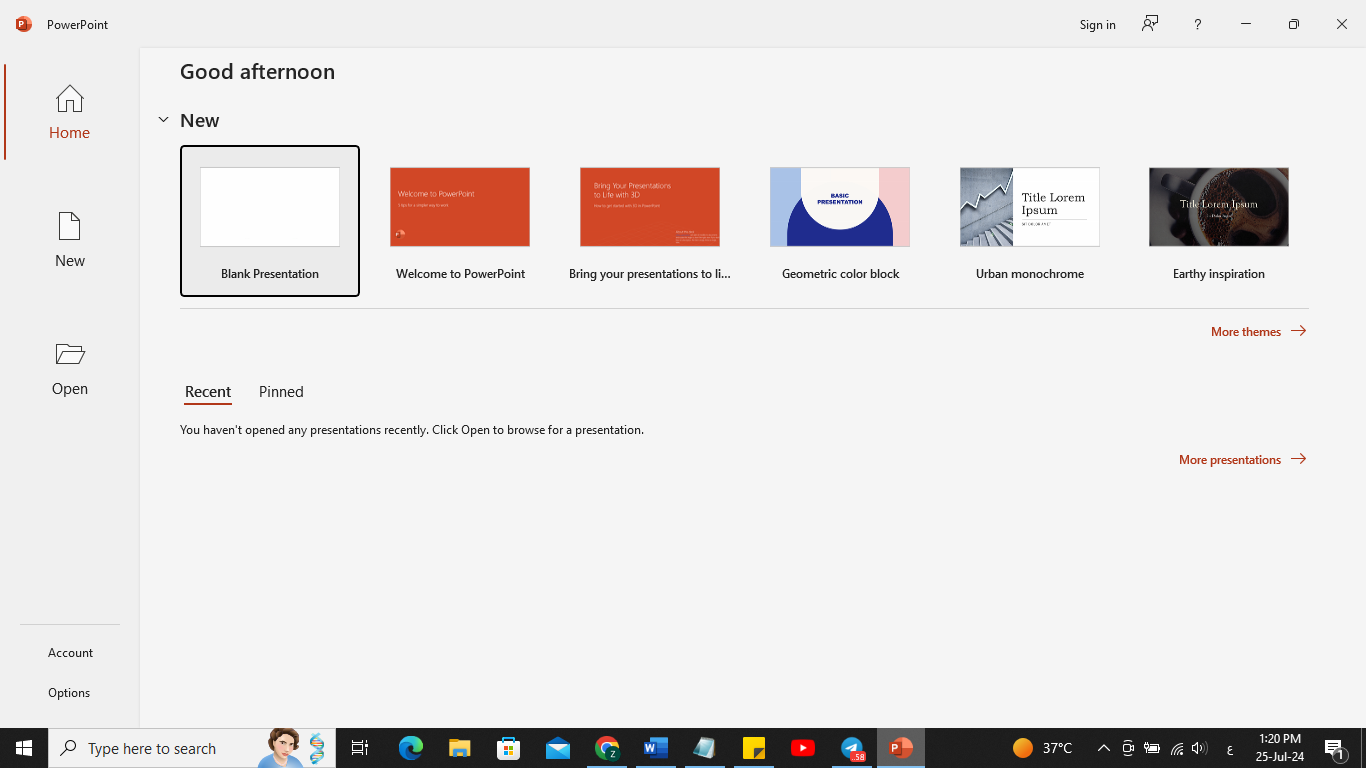Choose the Bring your presentations to life template
This screenshot has width=1366, height=768.
pos(650,221)
